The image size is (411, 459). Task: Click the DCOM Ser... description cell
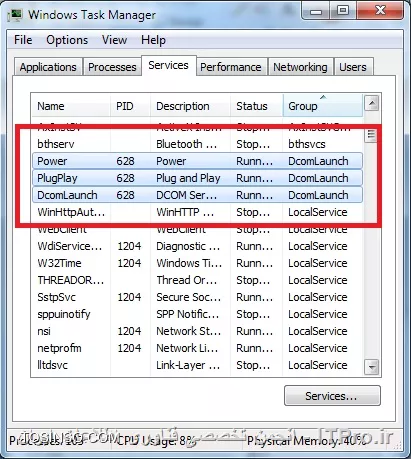click(186, 195)
